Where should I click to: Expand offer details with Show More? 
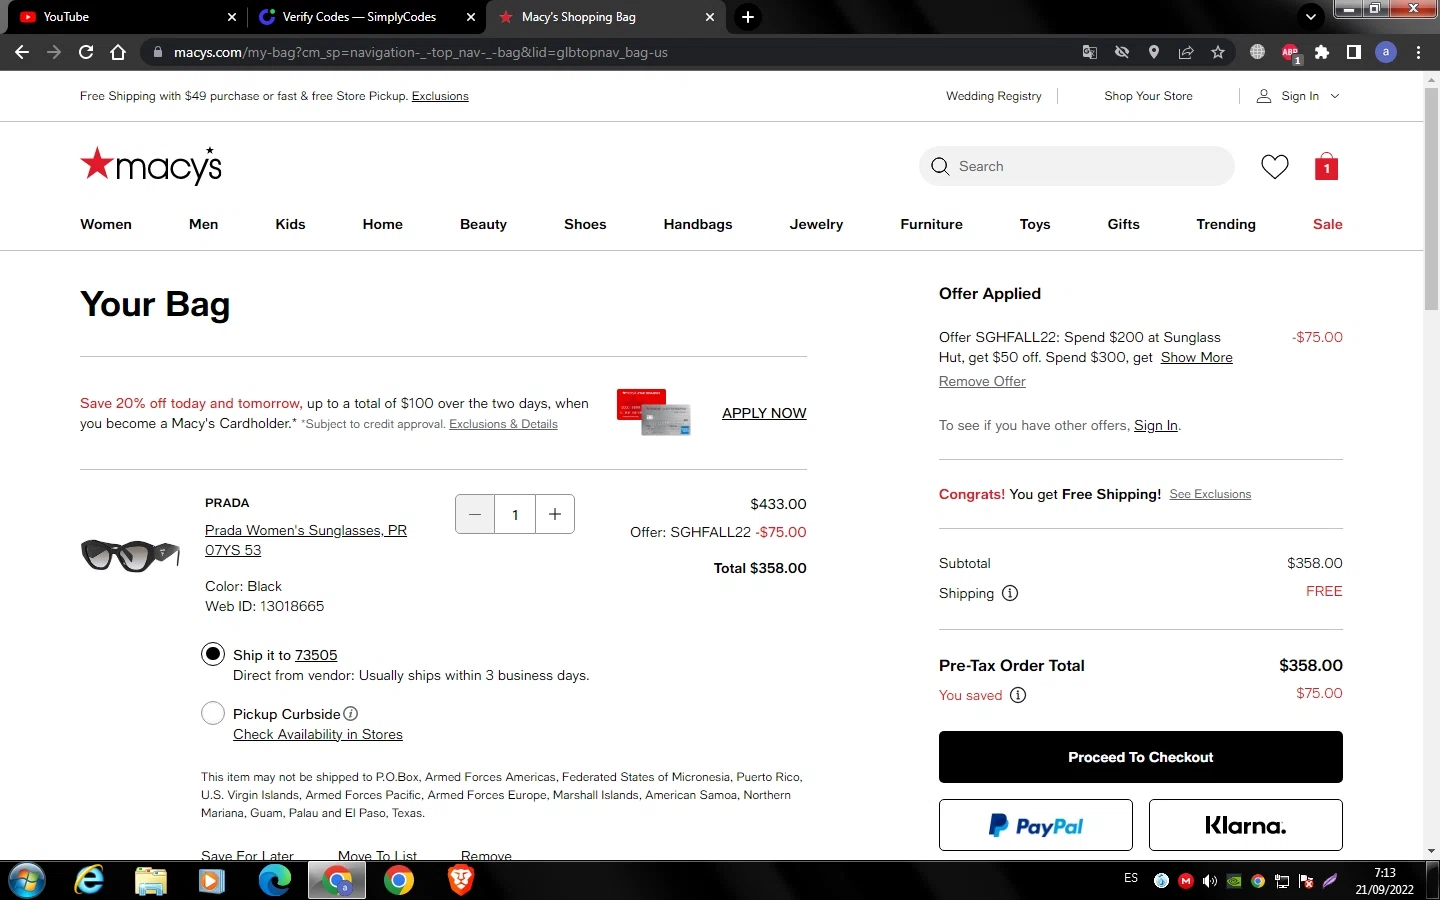click(x=1197, y=357)
